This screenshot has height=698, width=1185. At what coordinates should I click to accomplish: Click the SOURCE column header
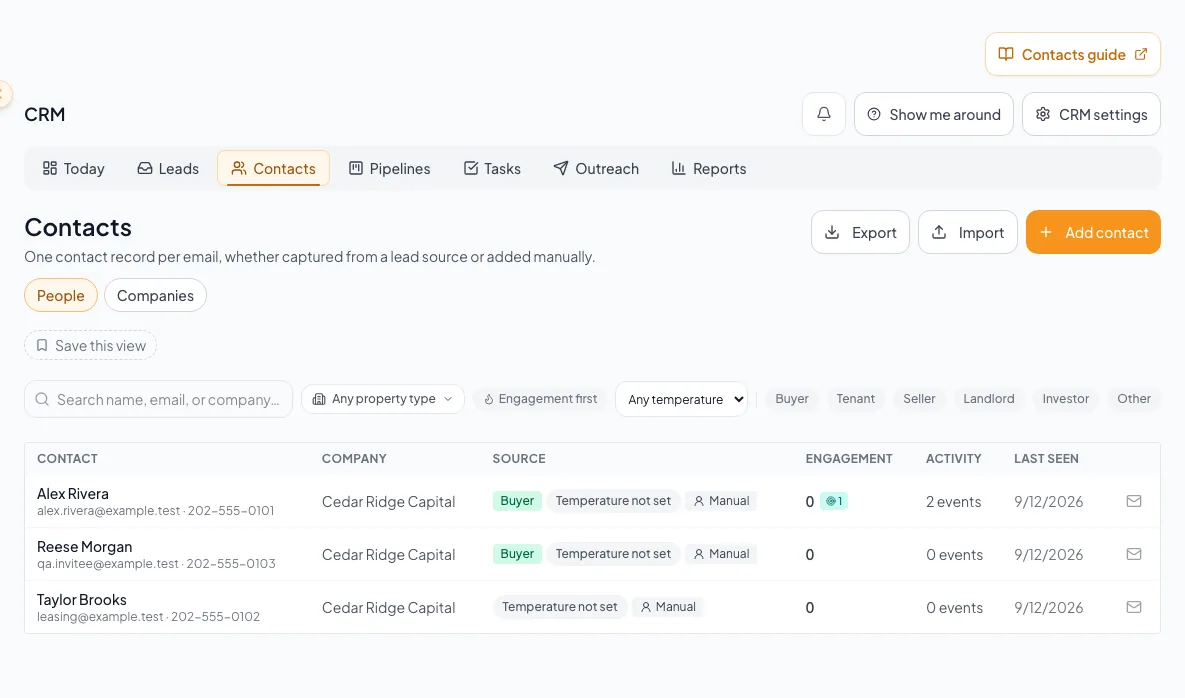coord(518,459)
